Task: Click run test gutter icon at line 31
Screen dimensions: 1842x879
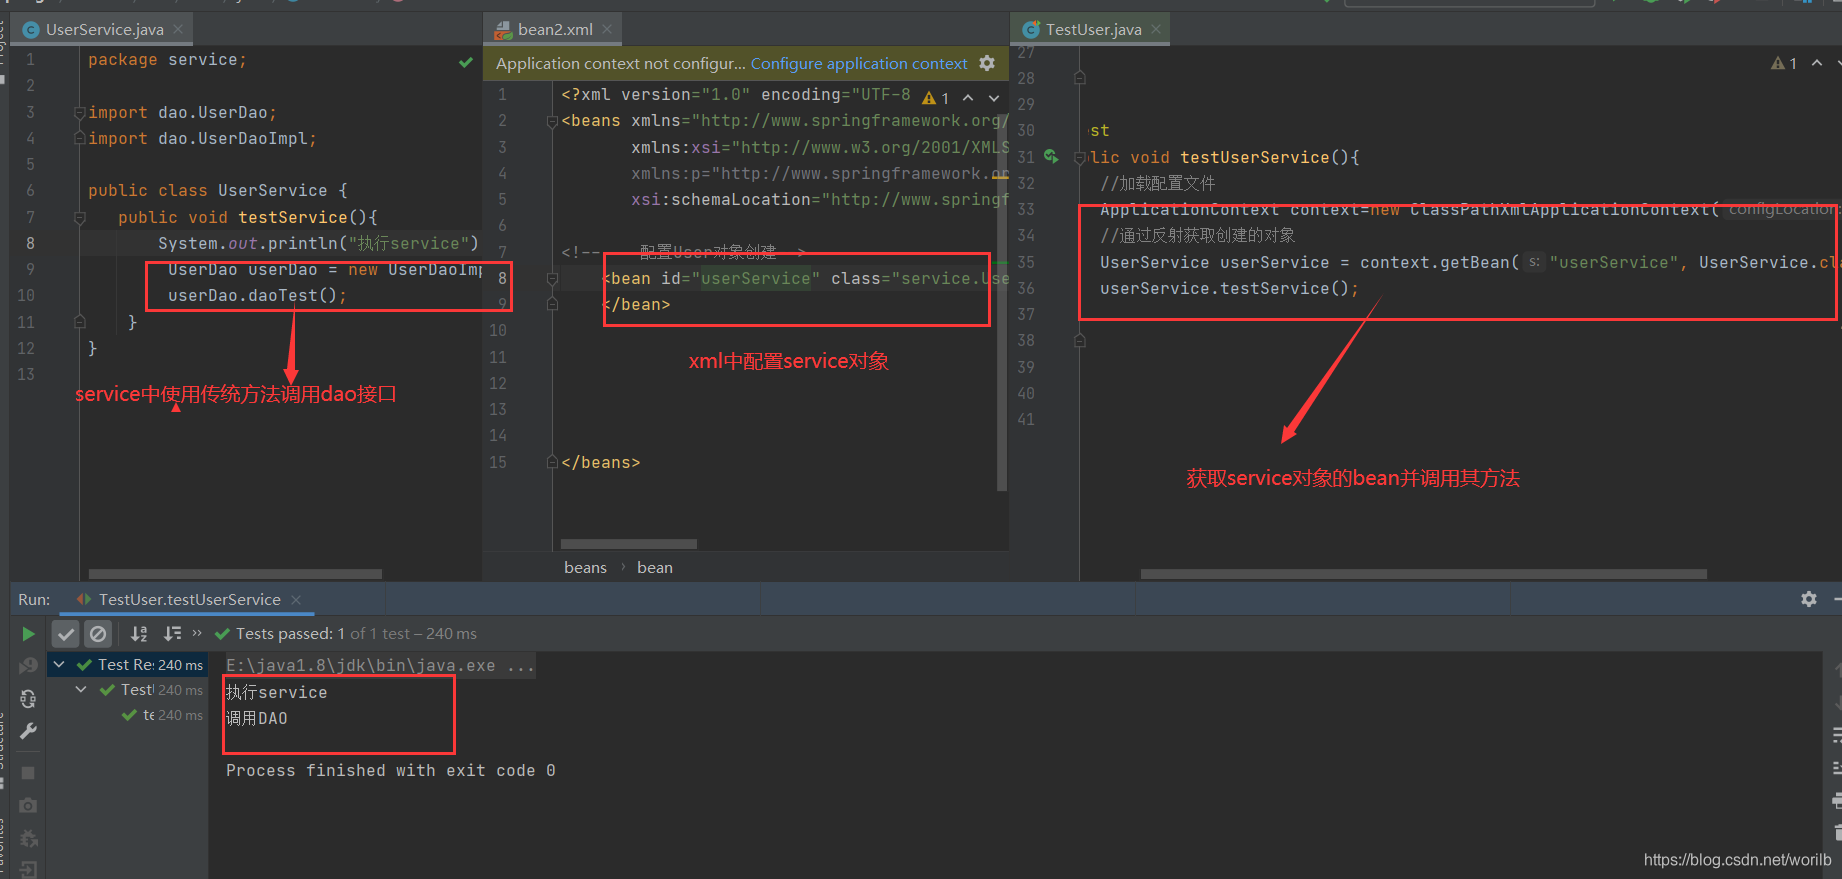Action: coord(1051,156)
